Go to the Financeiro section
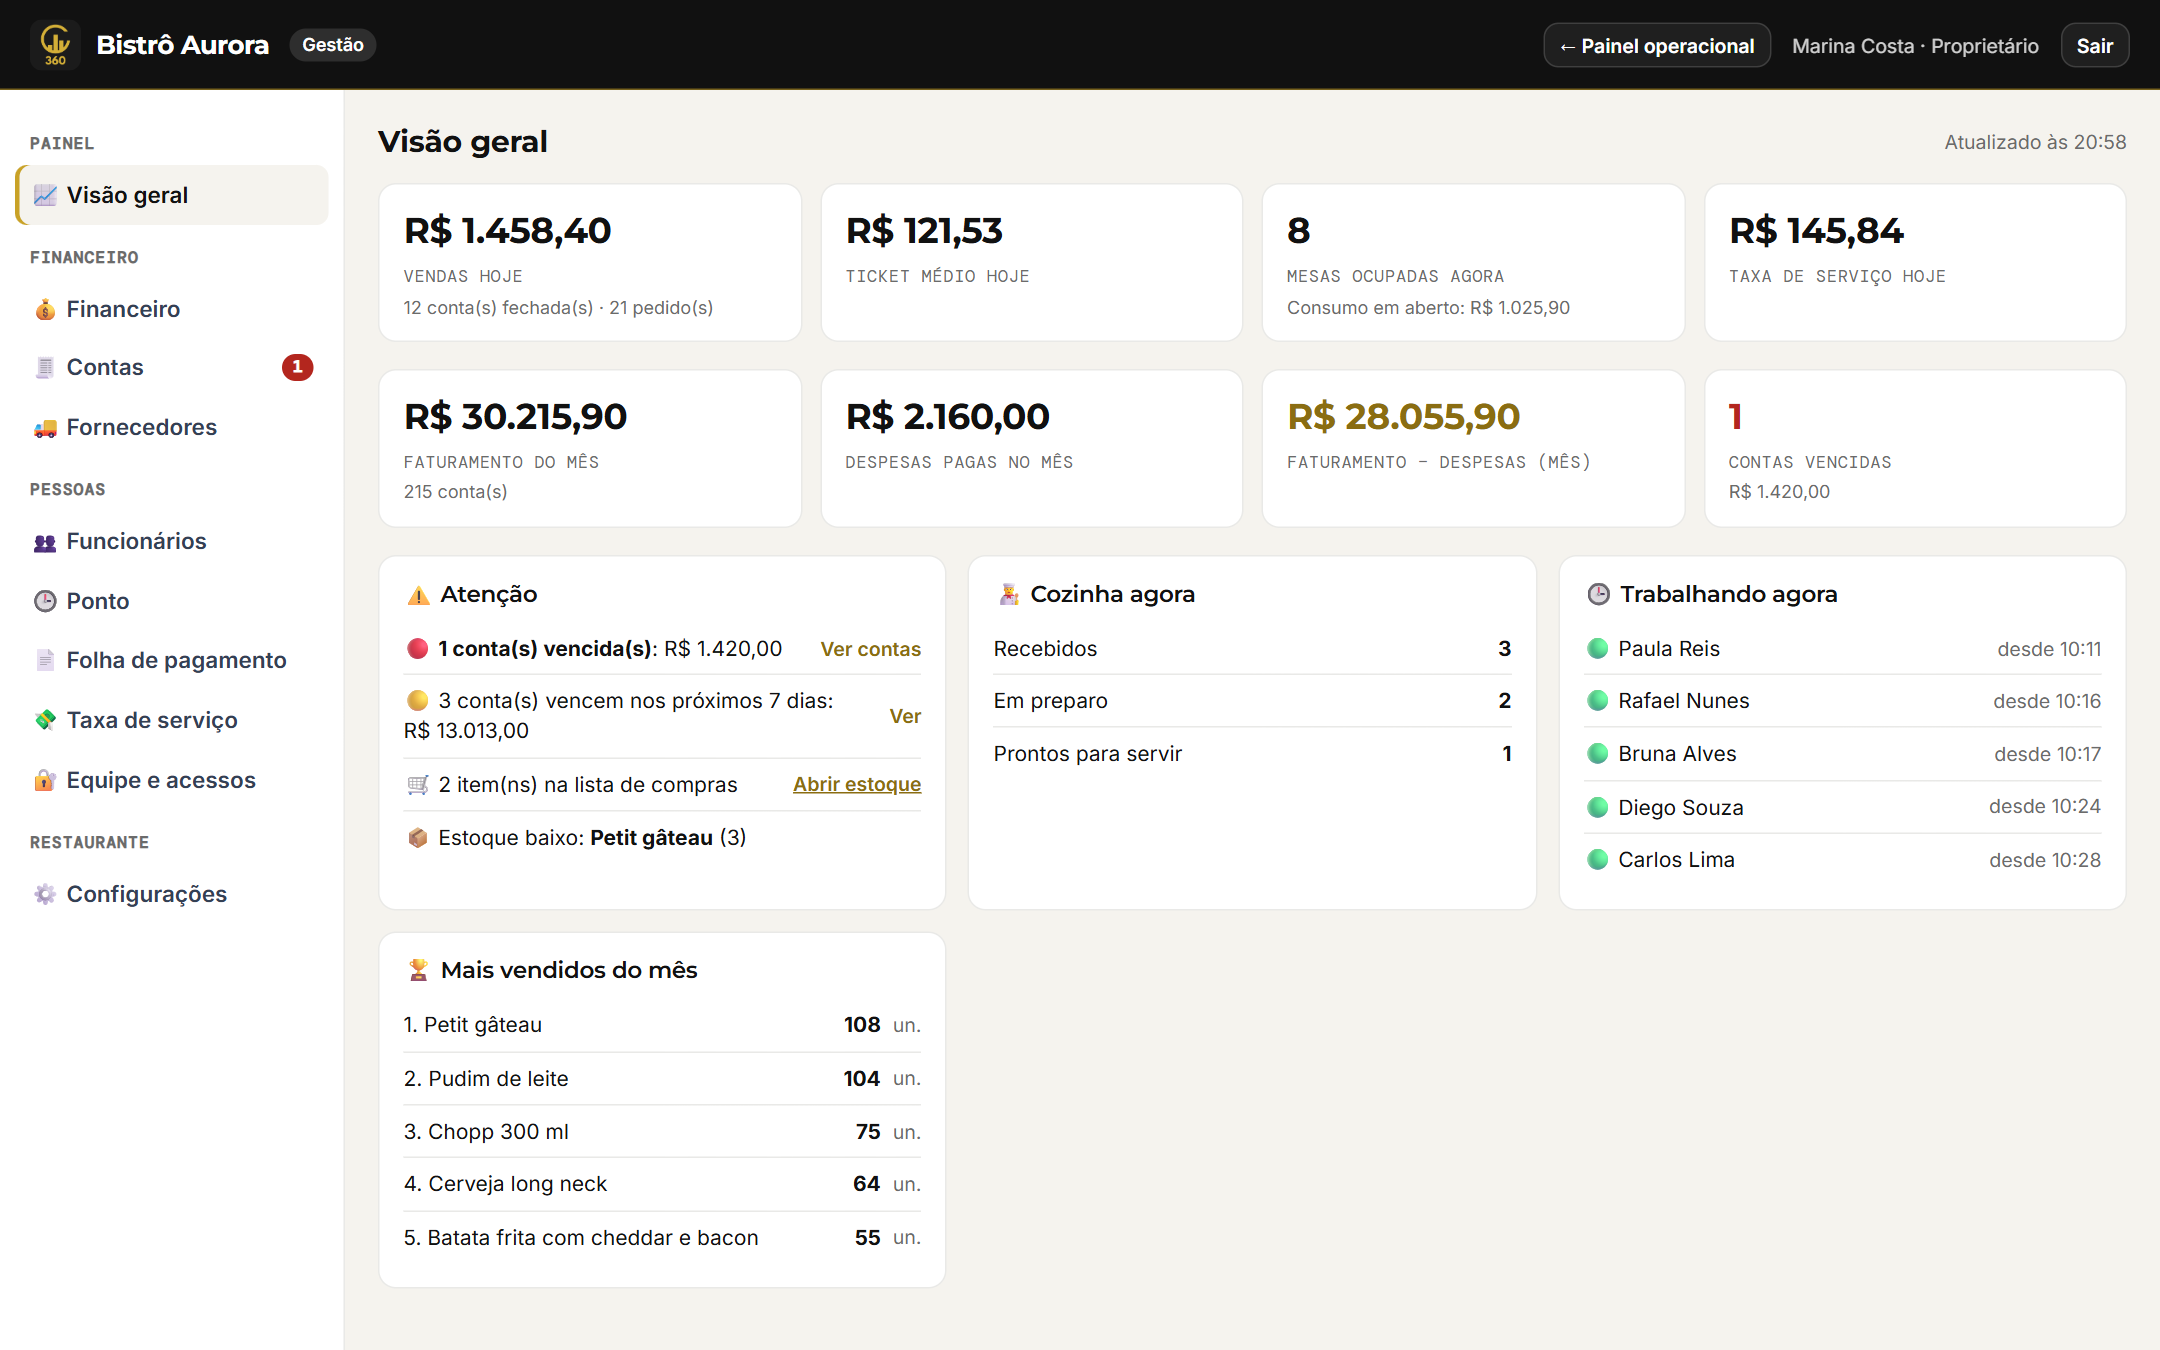 point(172,309)
